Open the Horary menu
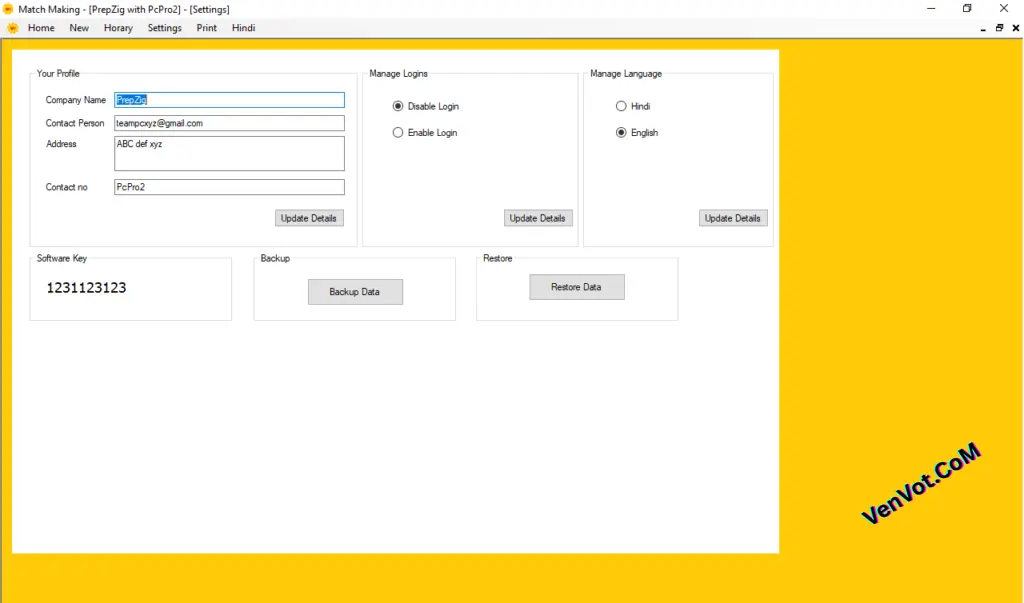Image resolution: width=1024 pixels, height=603 pixels. coord(118,28)
